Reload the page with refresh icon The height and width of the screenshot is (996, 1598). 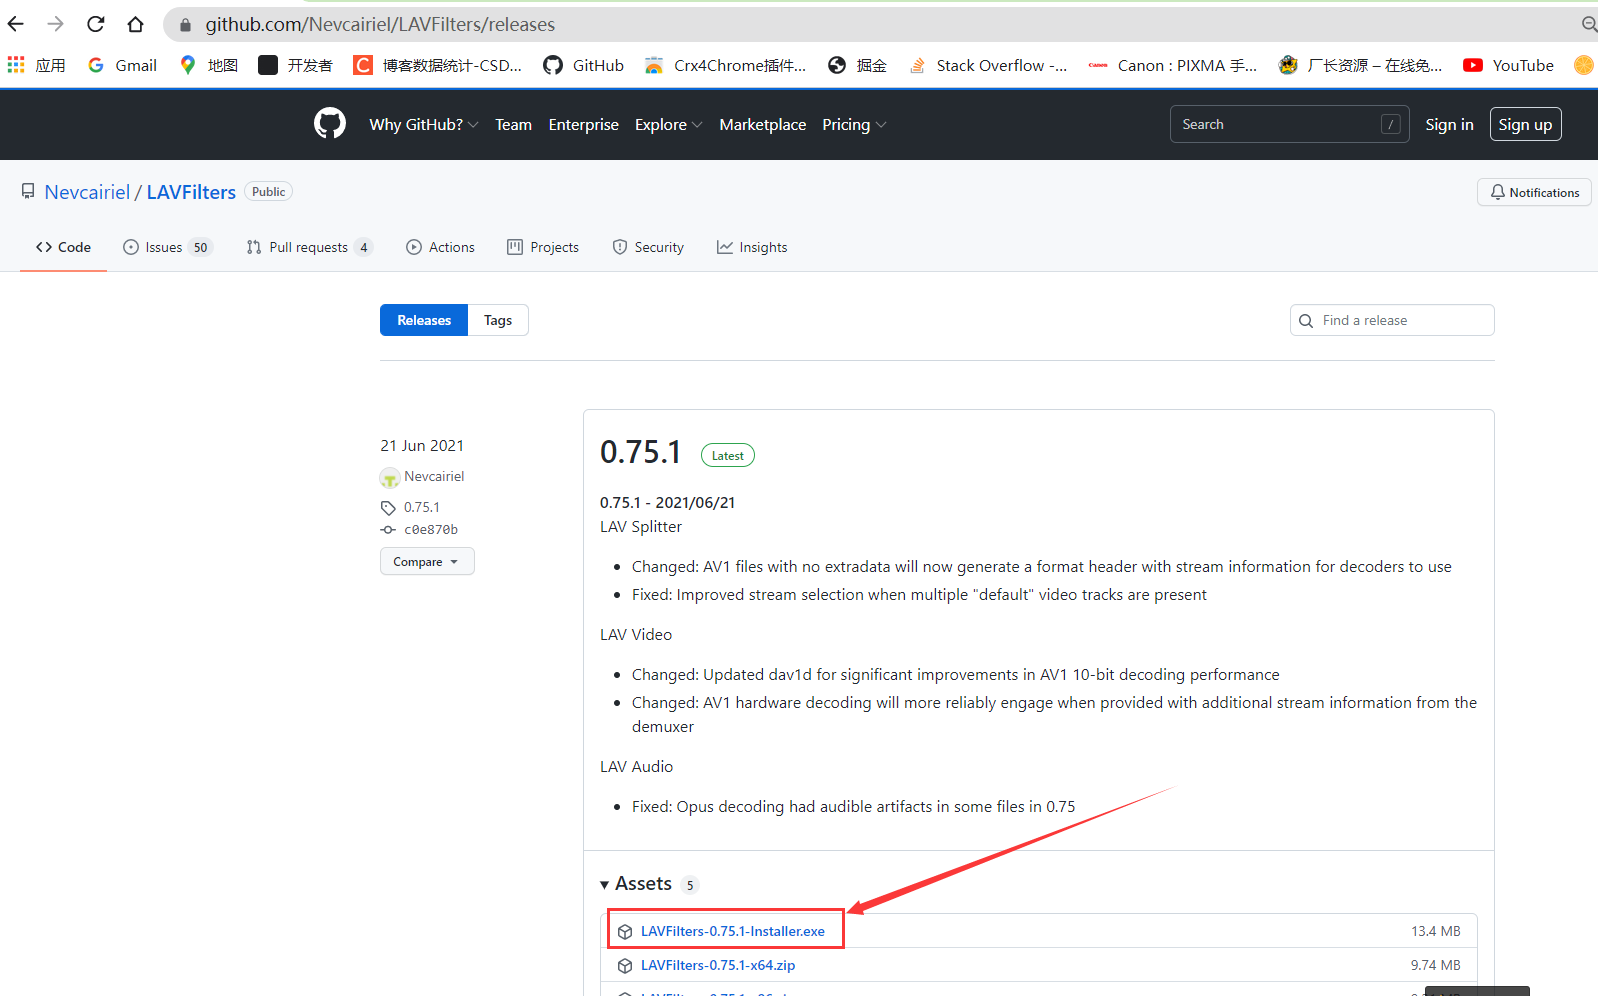pyautogui.click(x=96, y=24)
